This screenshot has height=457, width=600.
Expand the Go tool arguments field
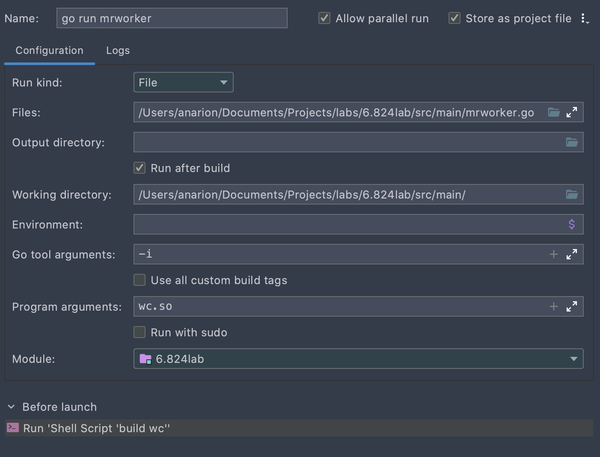tap(572, 255)
